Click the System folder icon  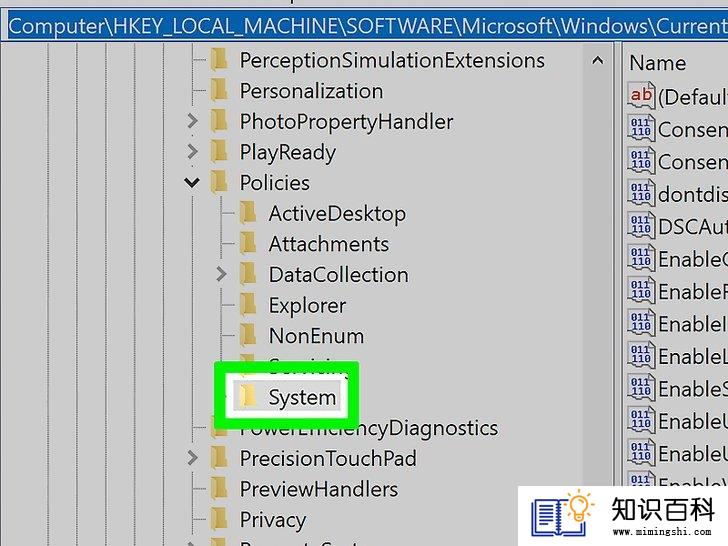click(x=248, y=397)
